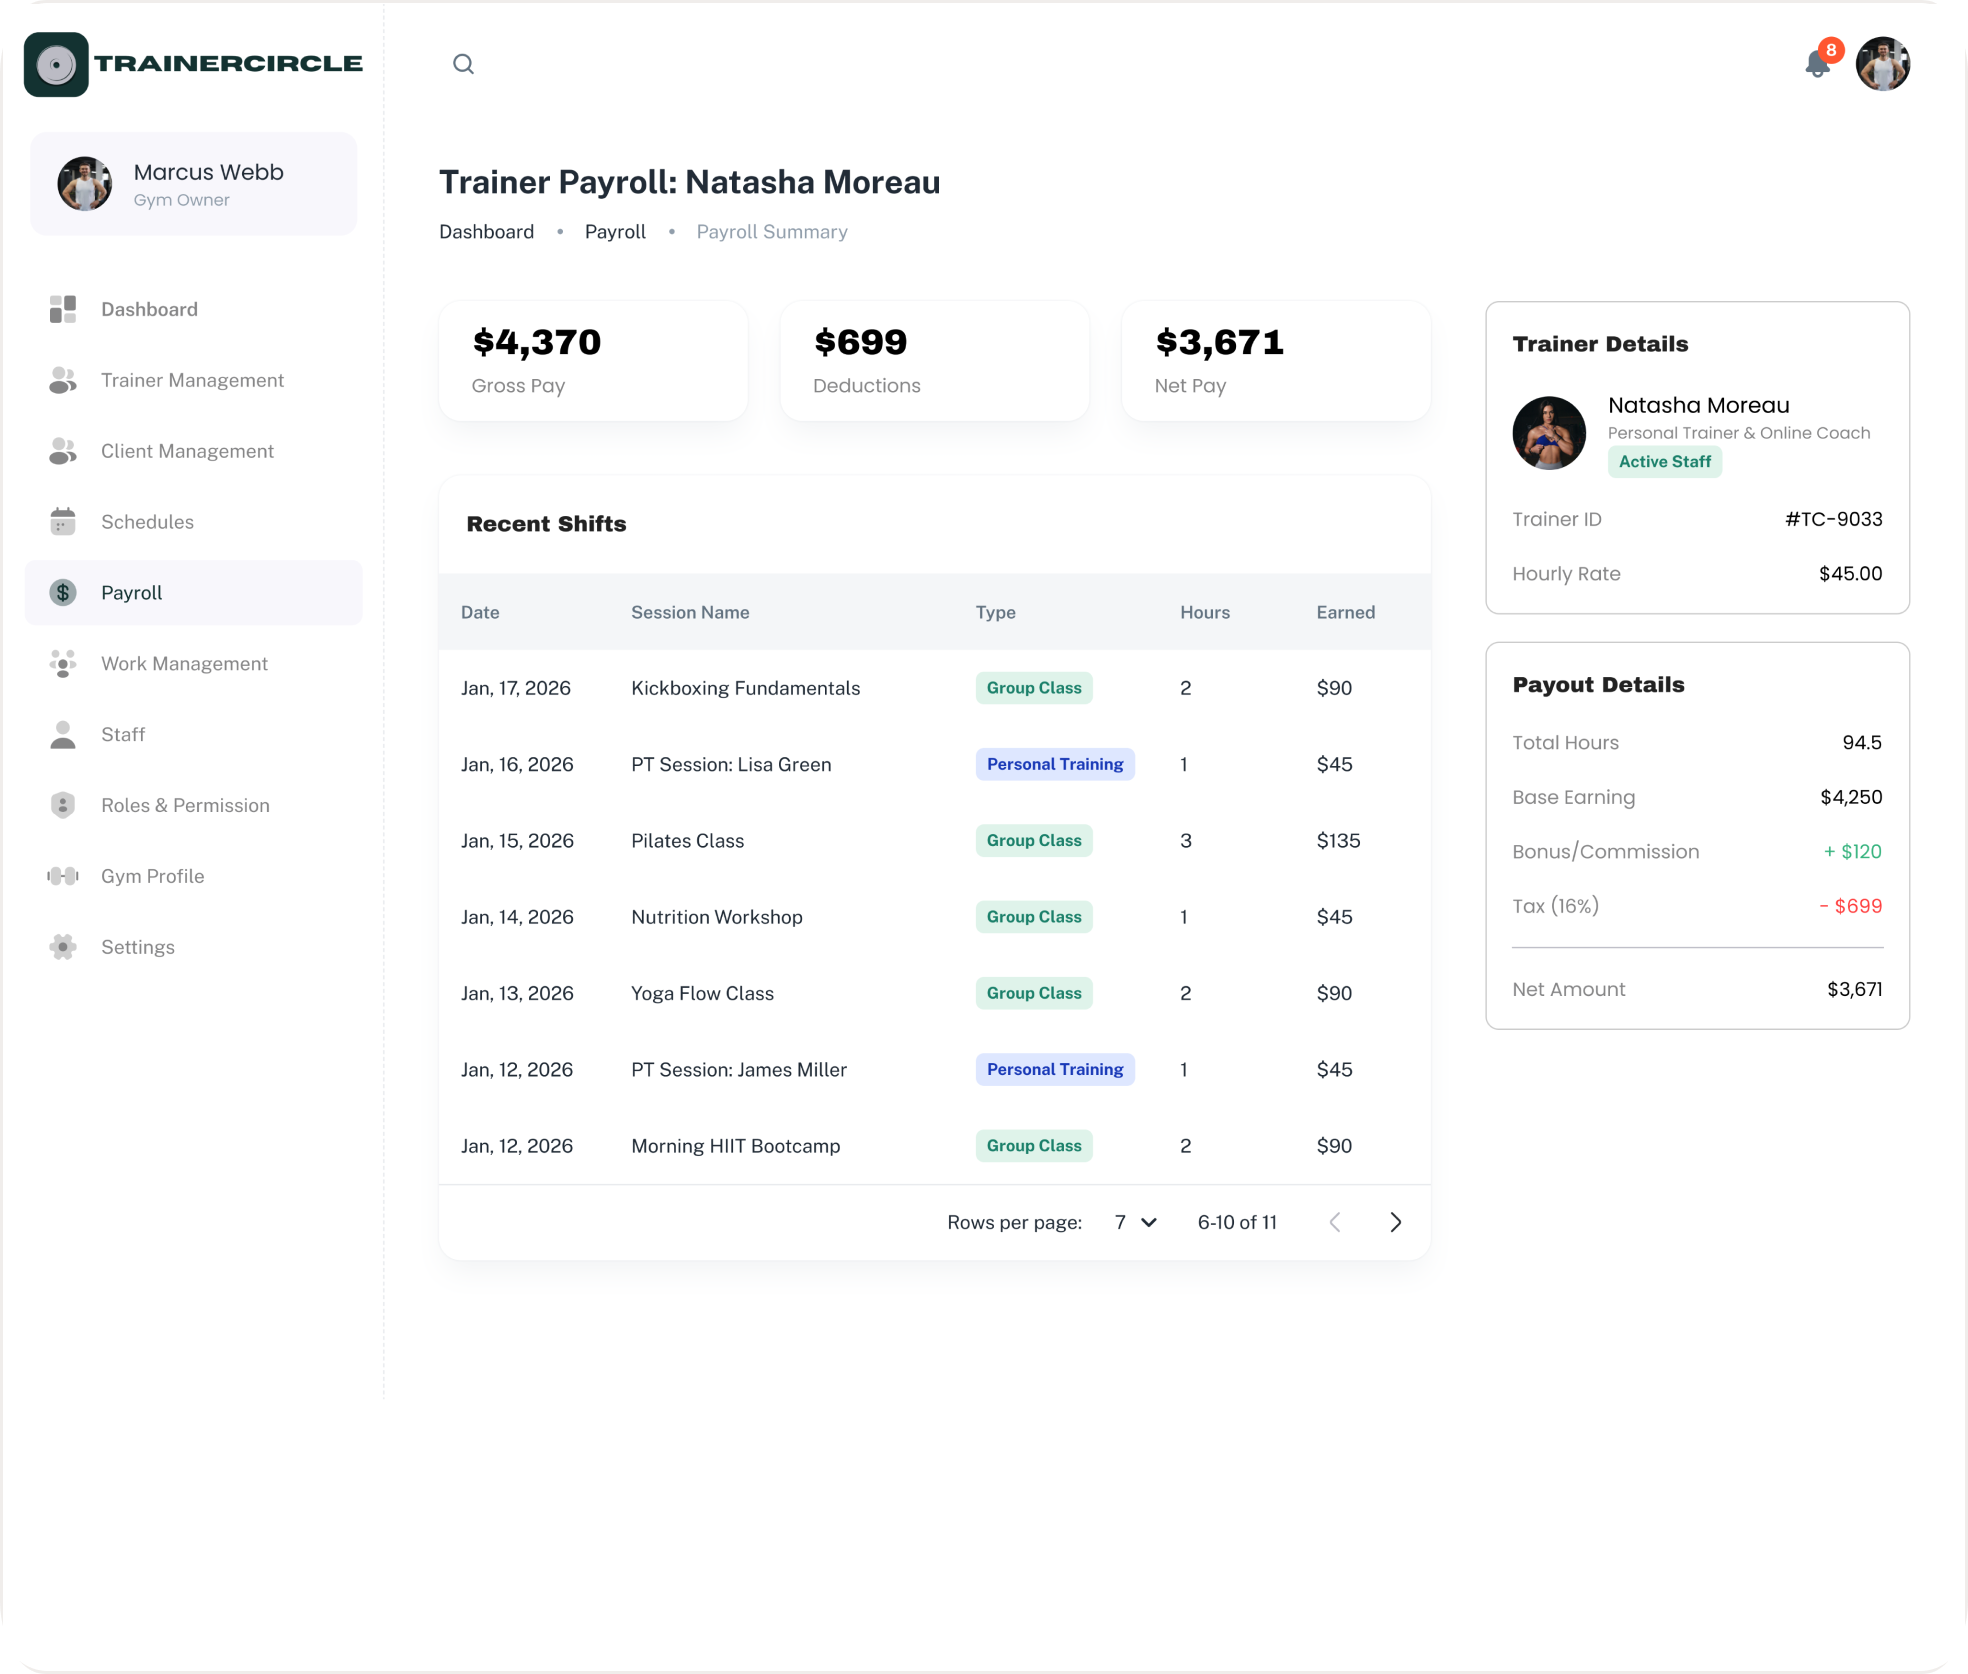Open Trainer Management menu item
The height and width of the screenshot is (1674, 1968).
(x=193, y=380)
